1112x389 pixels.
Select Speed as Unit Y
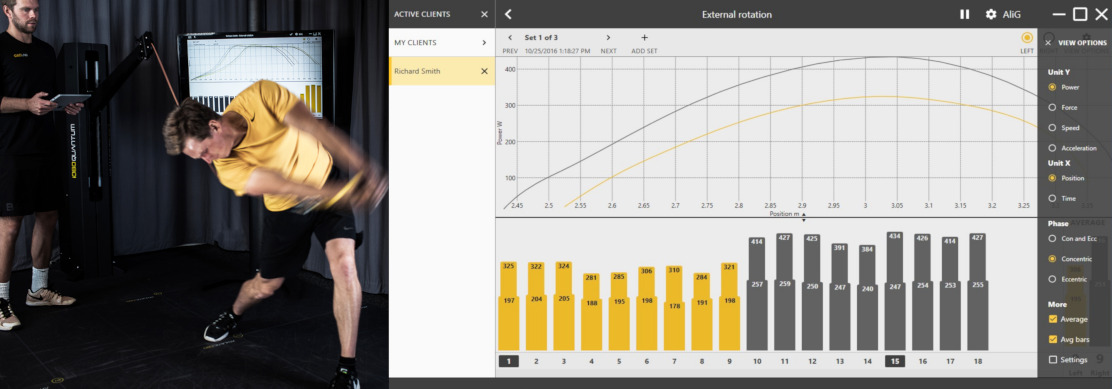pyautogui.click(x=1052, y=128)
